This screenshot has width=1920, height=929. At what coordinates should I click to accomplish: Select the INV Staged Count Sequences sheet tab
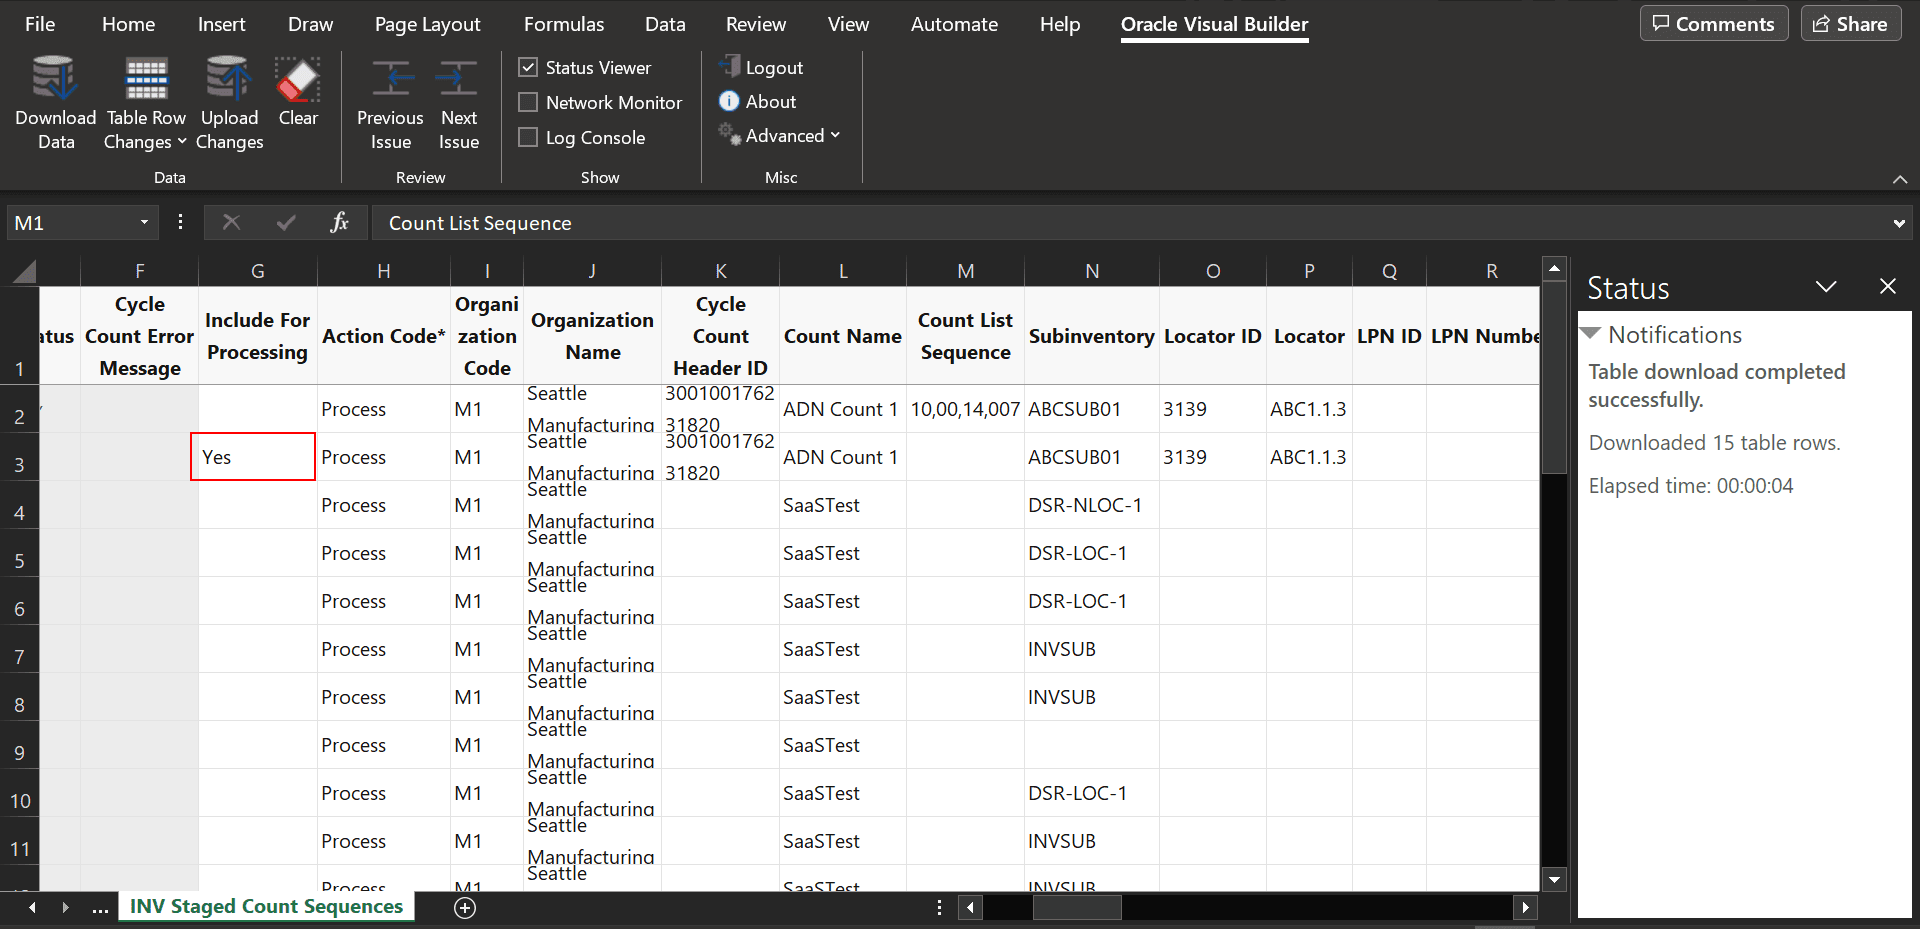(x=265, y=906)
